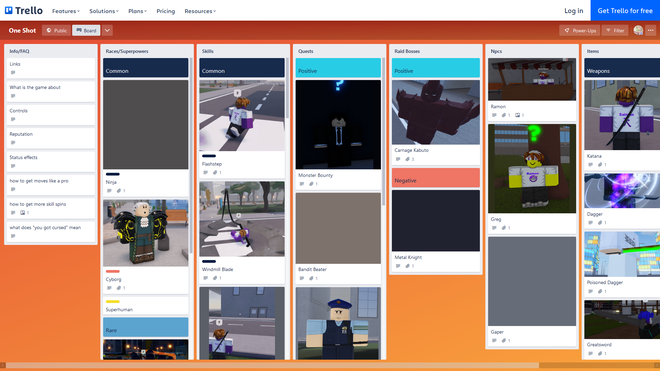Click the Skills list vertical scrollbar

[x=287, y=88]
